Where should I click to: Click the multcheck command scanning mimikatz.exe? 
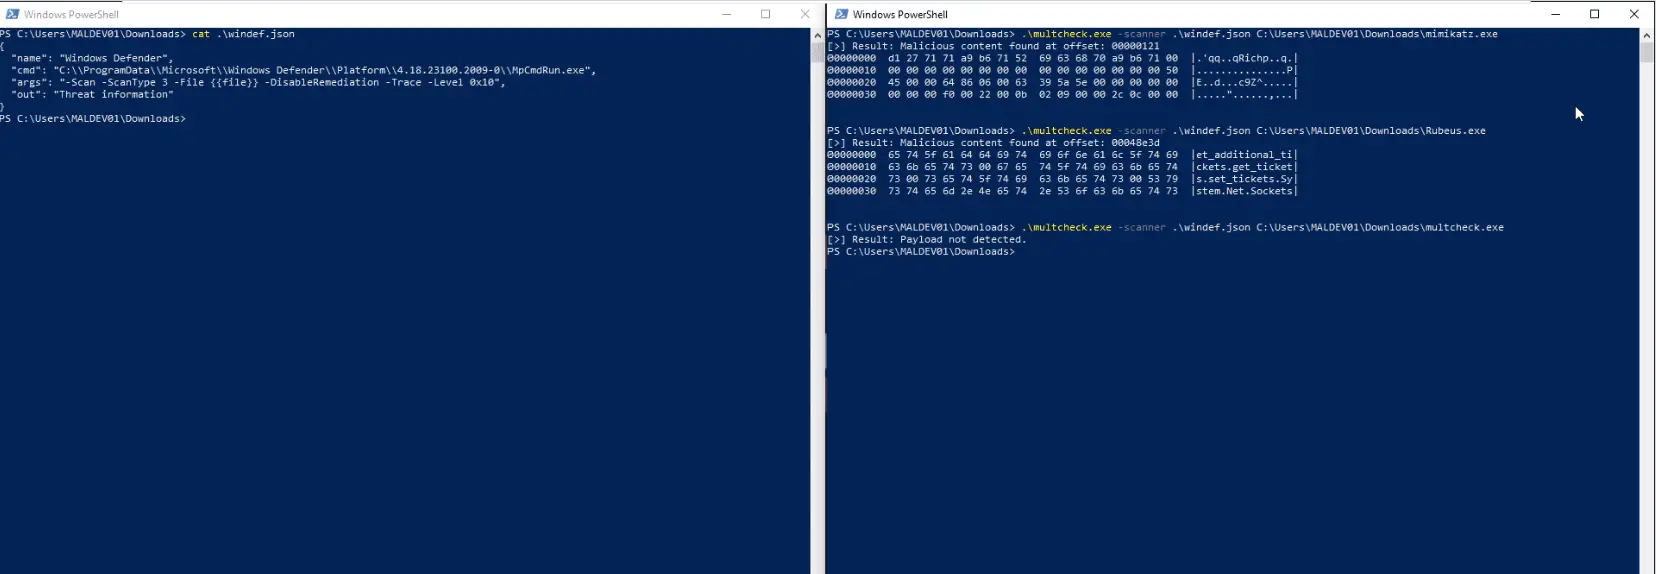tap(1259, 34)
